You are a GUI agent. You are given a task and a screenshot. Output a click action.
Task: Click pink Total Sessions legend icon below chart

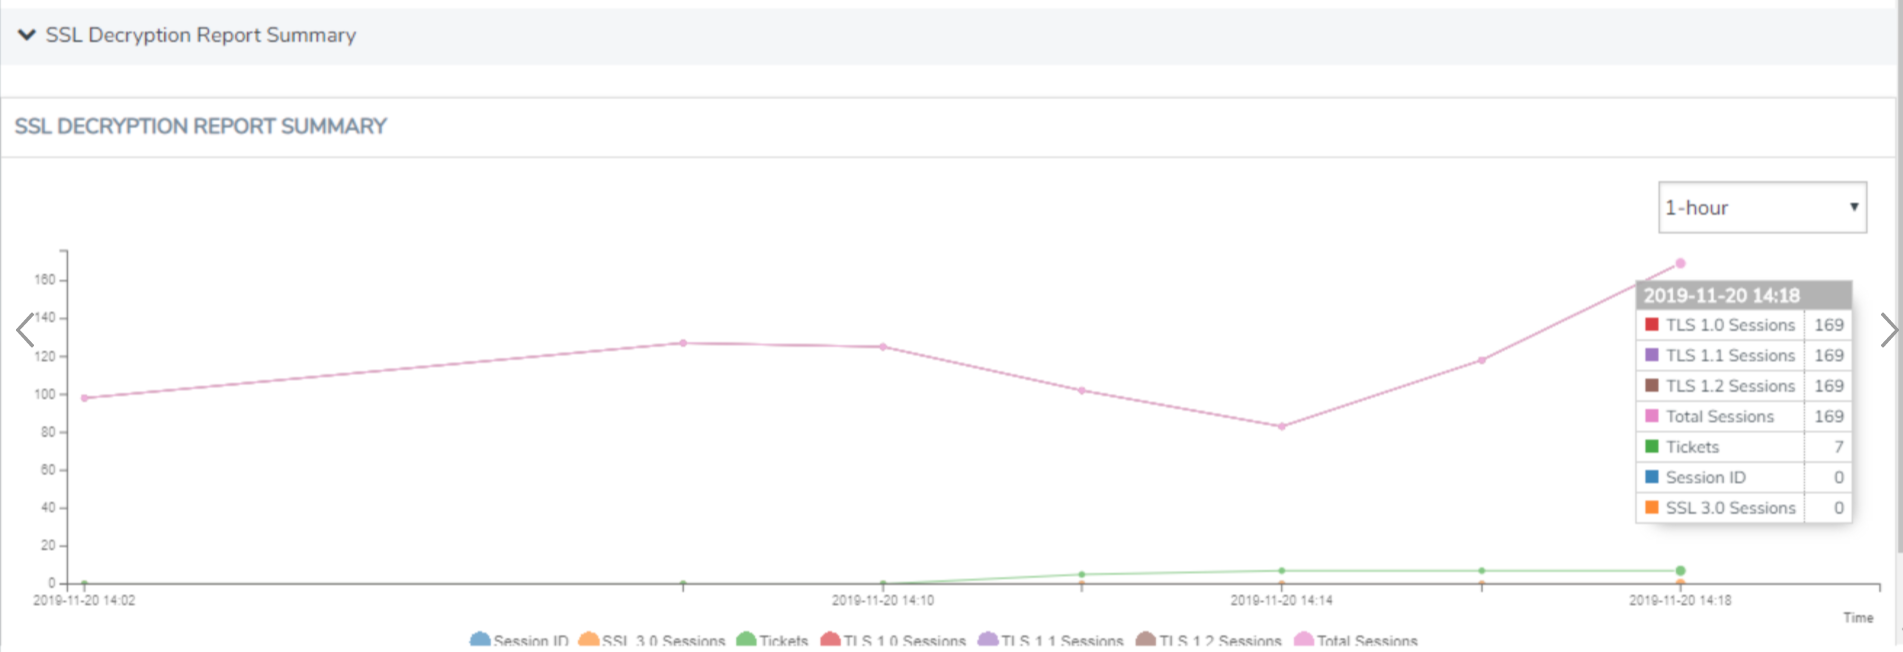pyautogui.click(x=1304, y=640)
